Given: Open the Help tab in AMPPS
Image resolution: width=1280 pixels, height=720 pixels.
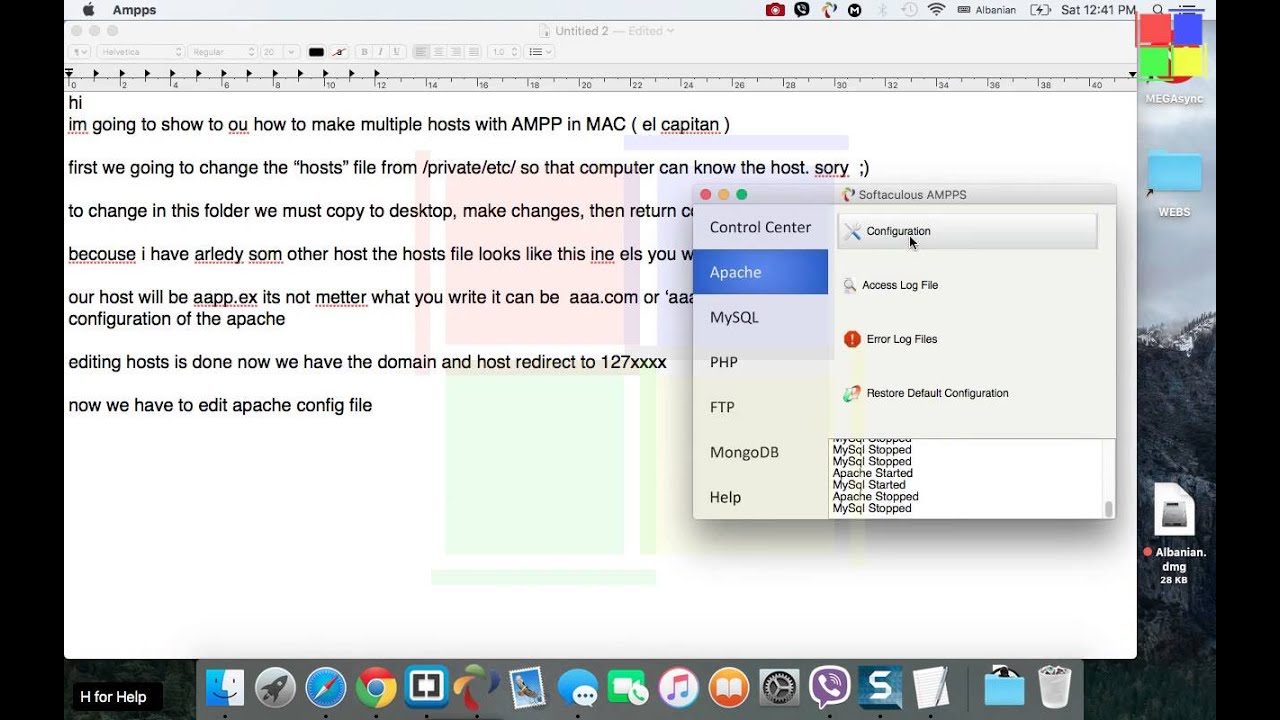Looking at the screenshot, I should click(x=760, y=497).
